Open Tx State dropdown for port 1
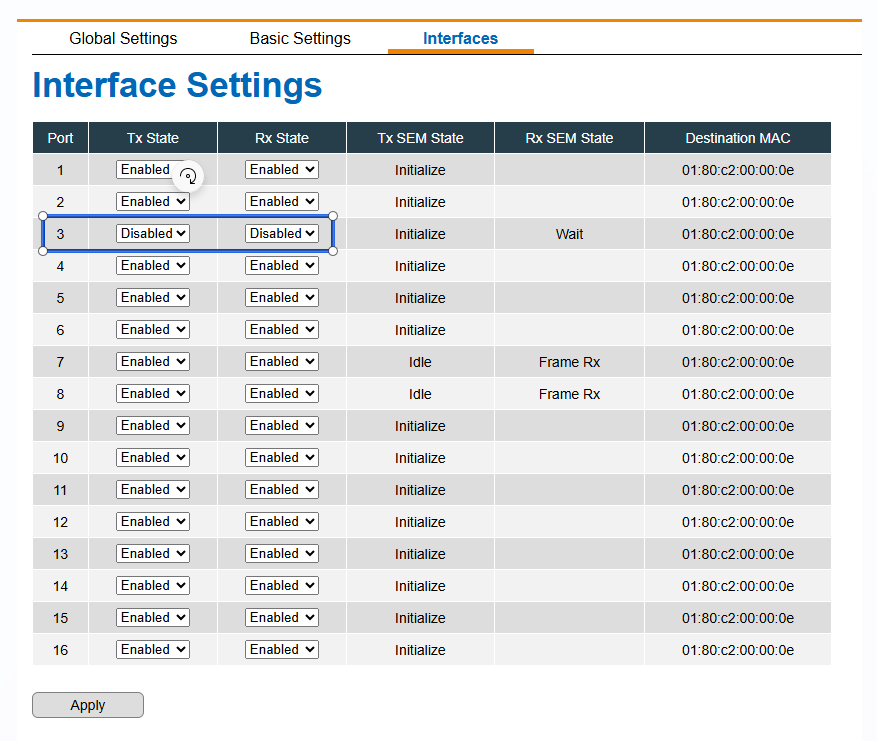Screen dimensions: 877x741 [x=153, y=169]
